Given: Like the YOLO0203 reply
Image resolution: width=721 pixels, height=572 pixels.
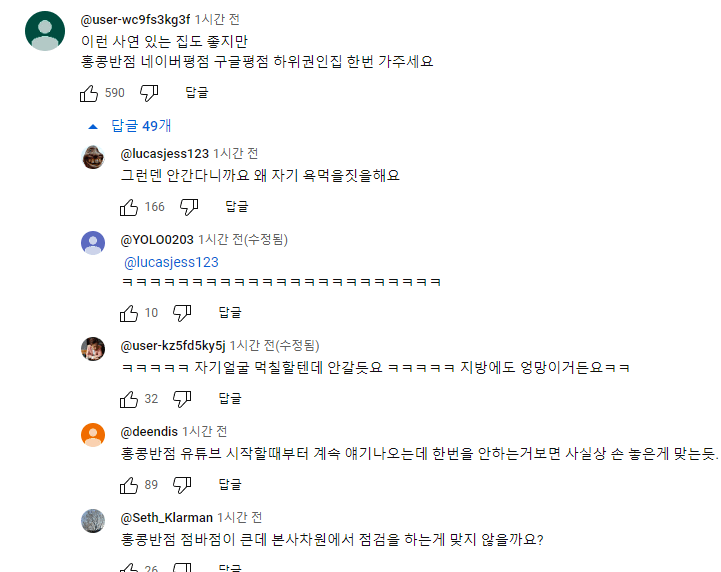Looking at the screenshot, I should pos(129,313).
